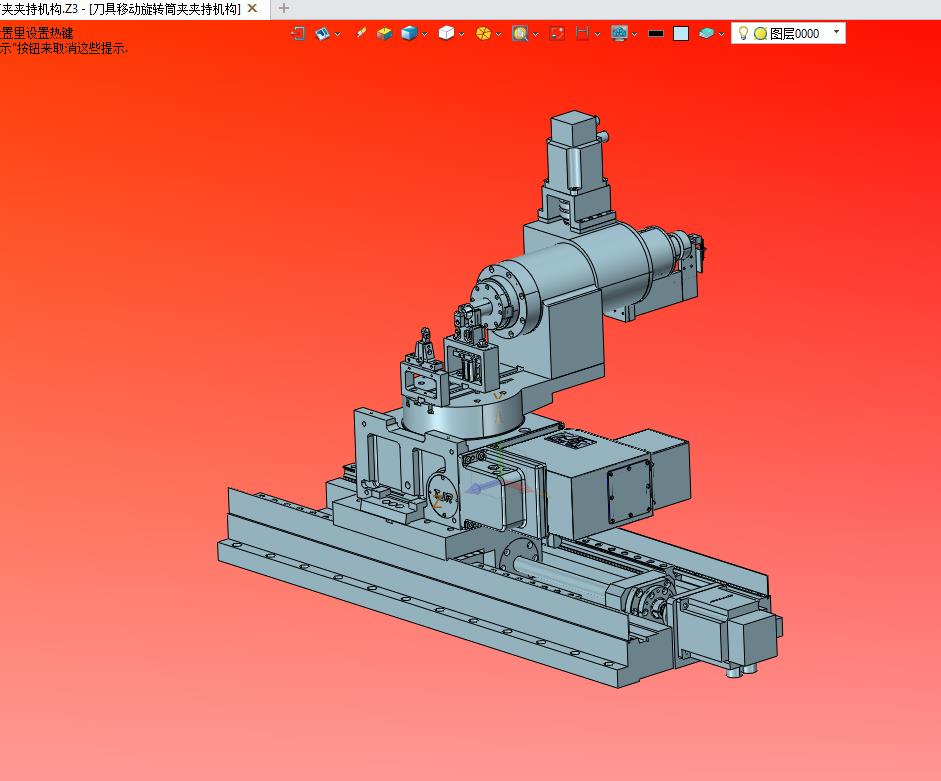Toggle the light bulb layer visibility icon
The image size is (941, 781).
pyautogui.click(x=743, y=33)
